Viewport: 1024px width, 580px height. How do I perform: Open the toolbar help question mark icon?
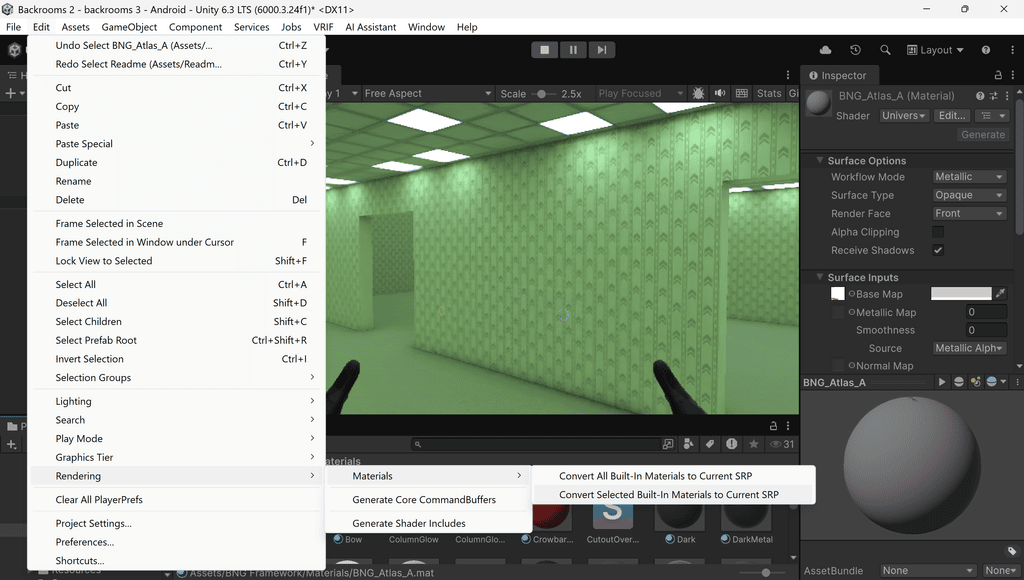(985, 50)
